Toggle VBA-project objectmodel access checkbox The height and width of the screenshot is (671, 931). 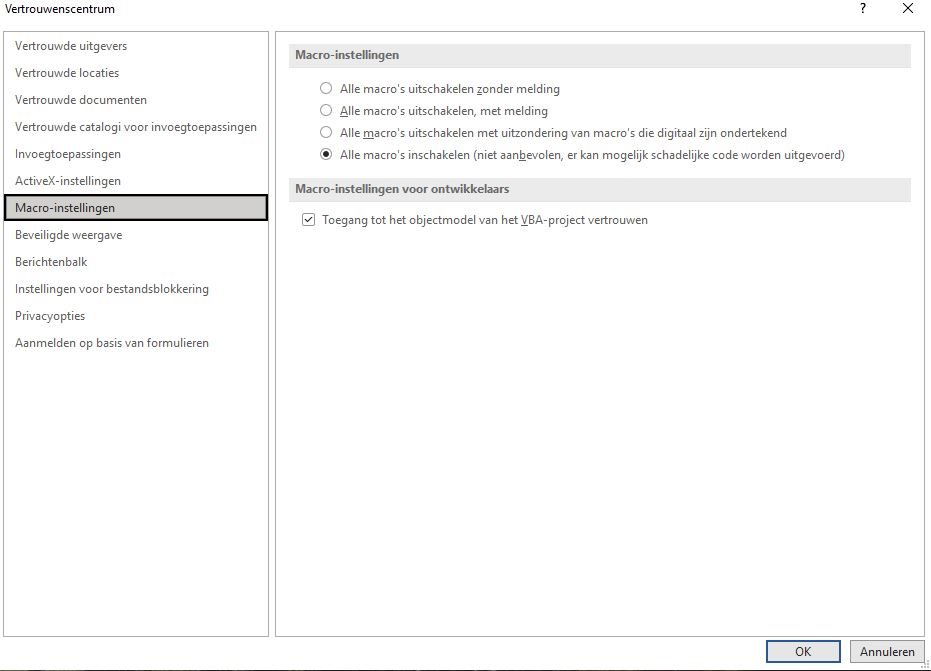(x=308, y=220)
